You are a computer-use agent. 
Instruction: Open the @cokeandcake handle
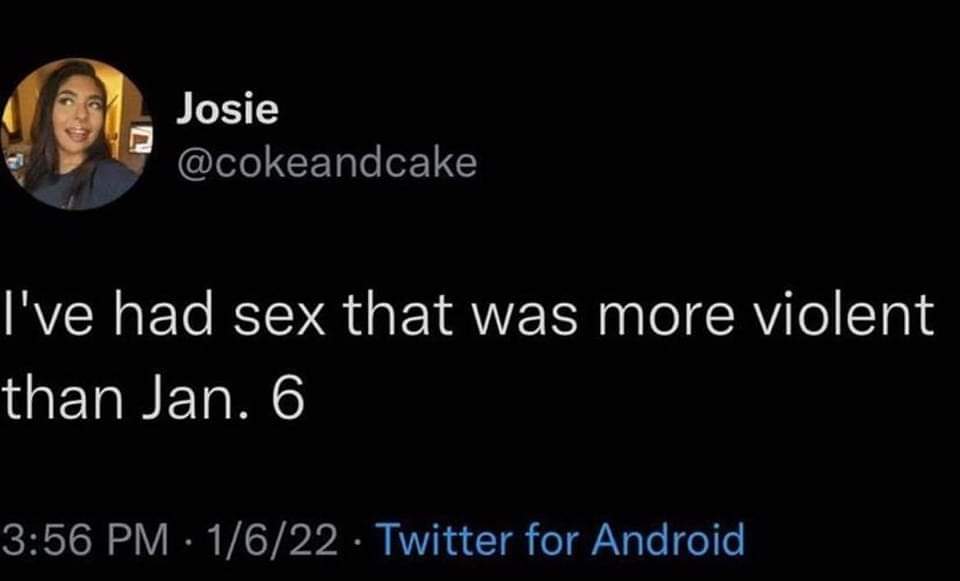(x=326, y=162)
